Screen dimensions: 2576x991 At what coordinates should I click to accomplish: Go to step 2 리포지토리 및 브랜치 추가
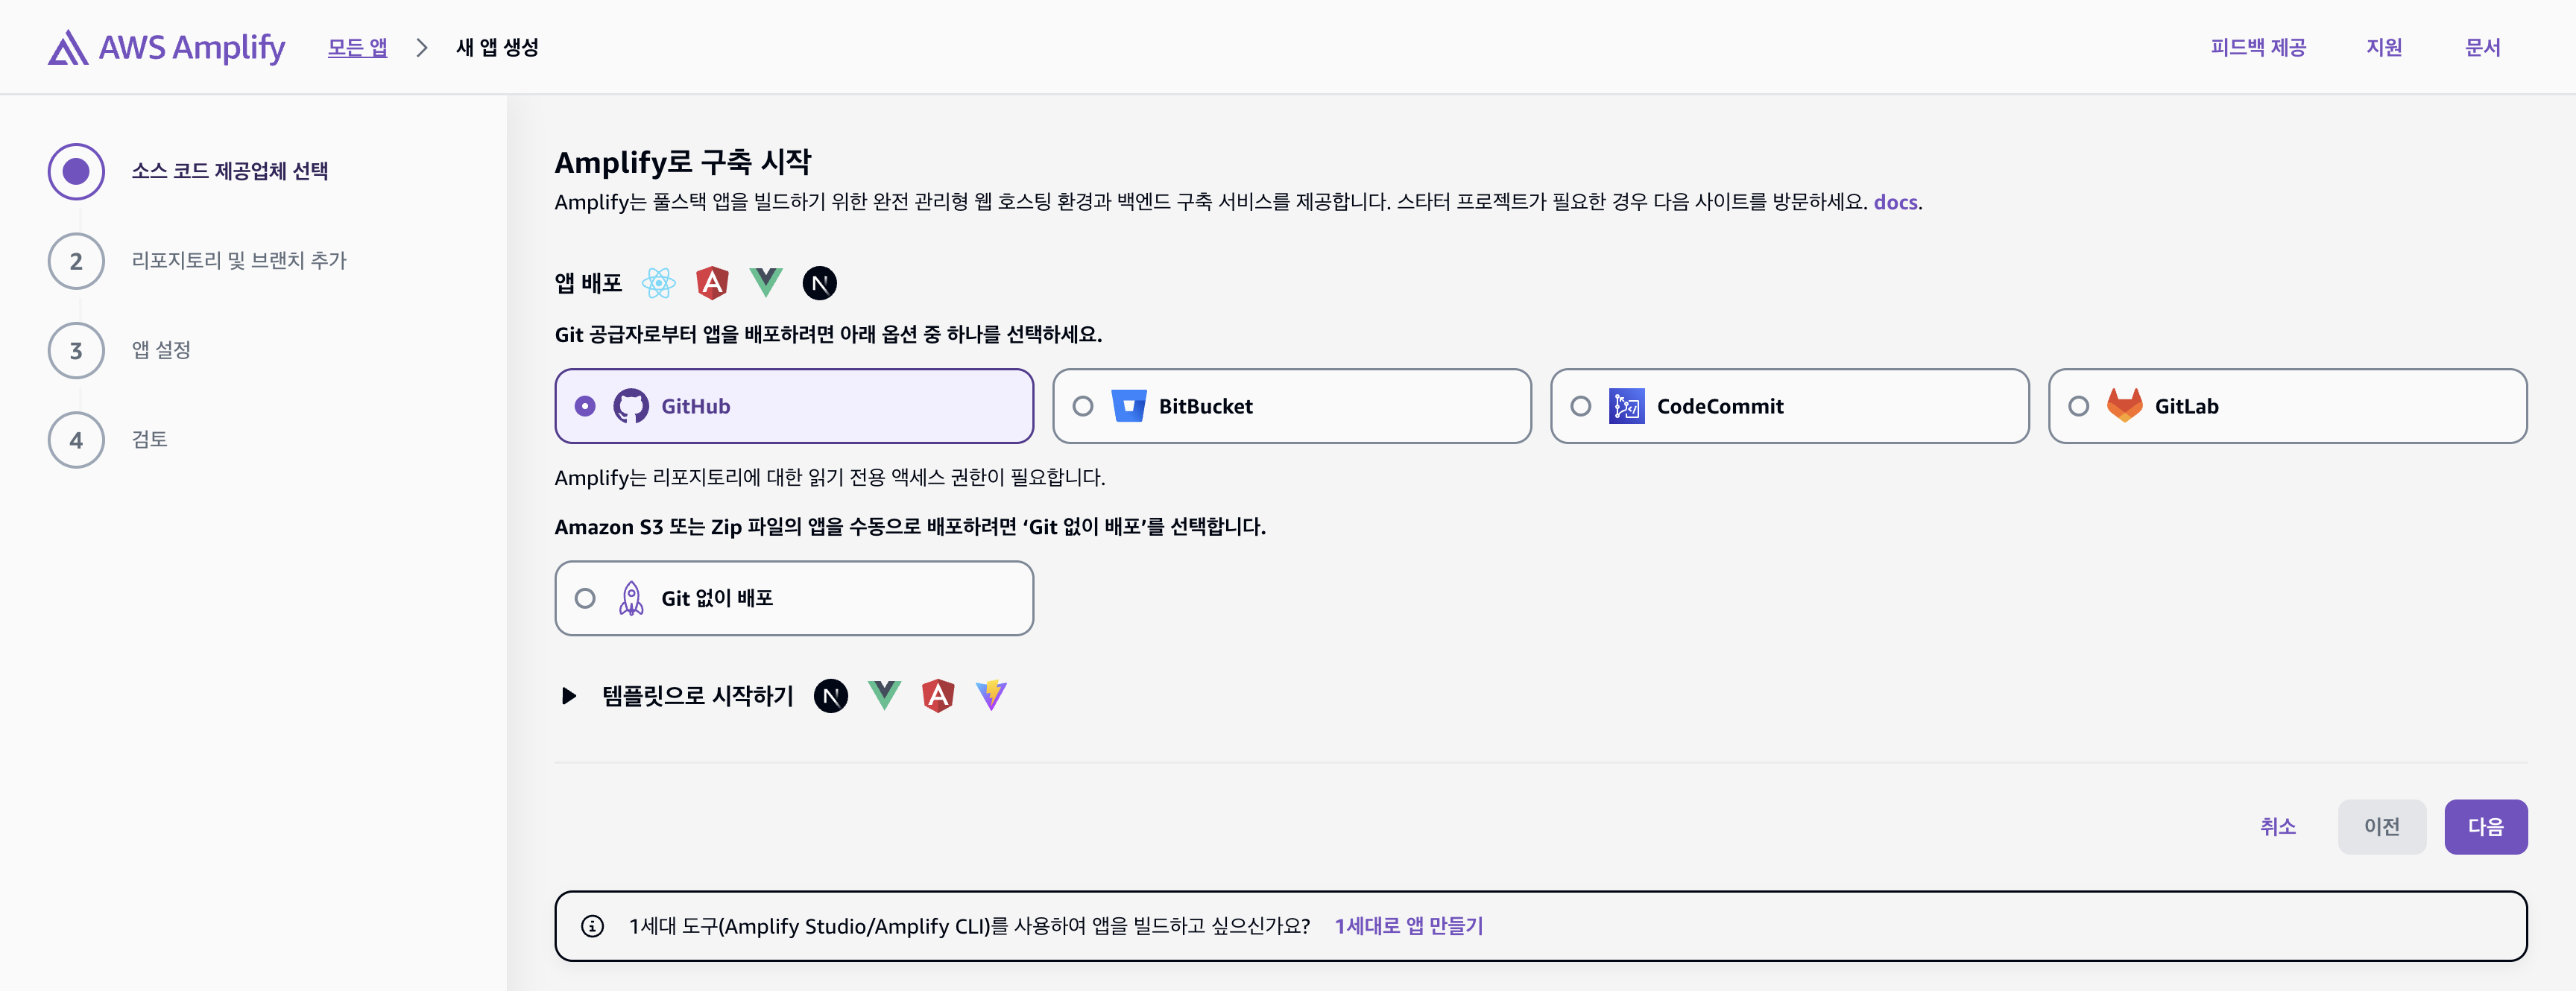[238, 261]
